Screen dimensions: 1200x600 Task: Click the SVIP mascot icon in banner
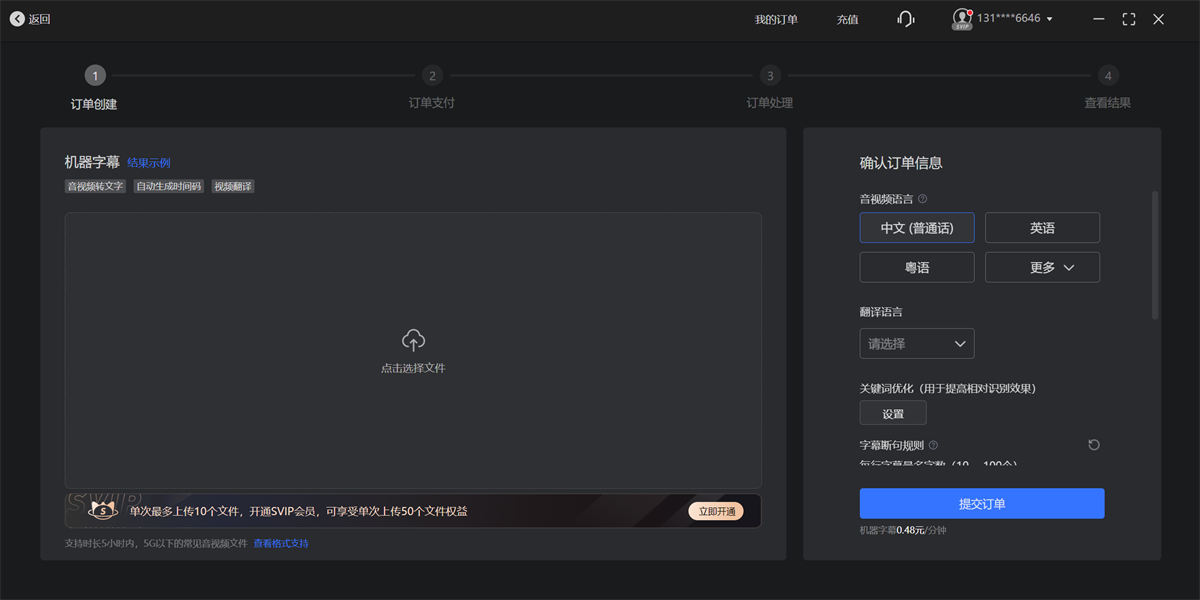click(103, 510)
